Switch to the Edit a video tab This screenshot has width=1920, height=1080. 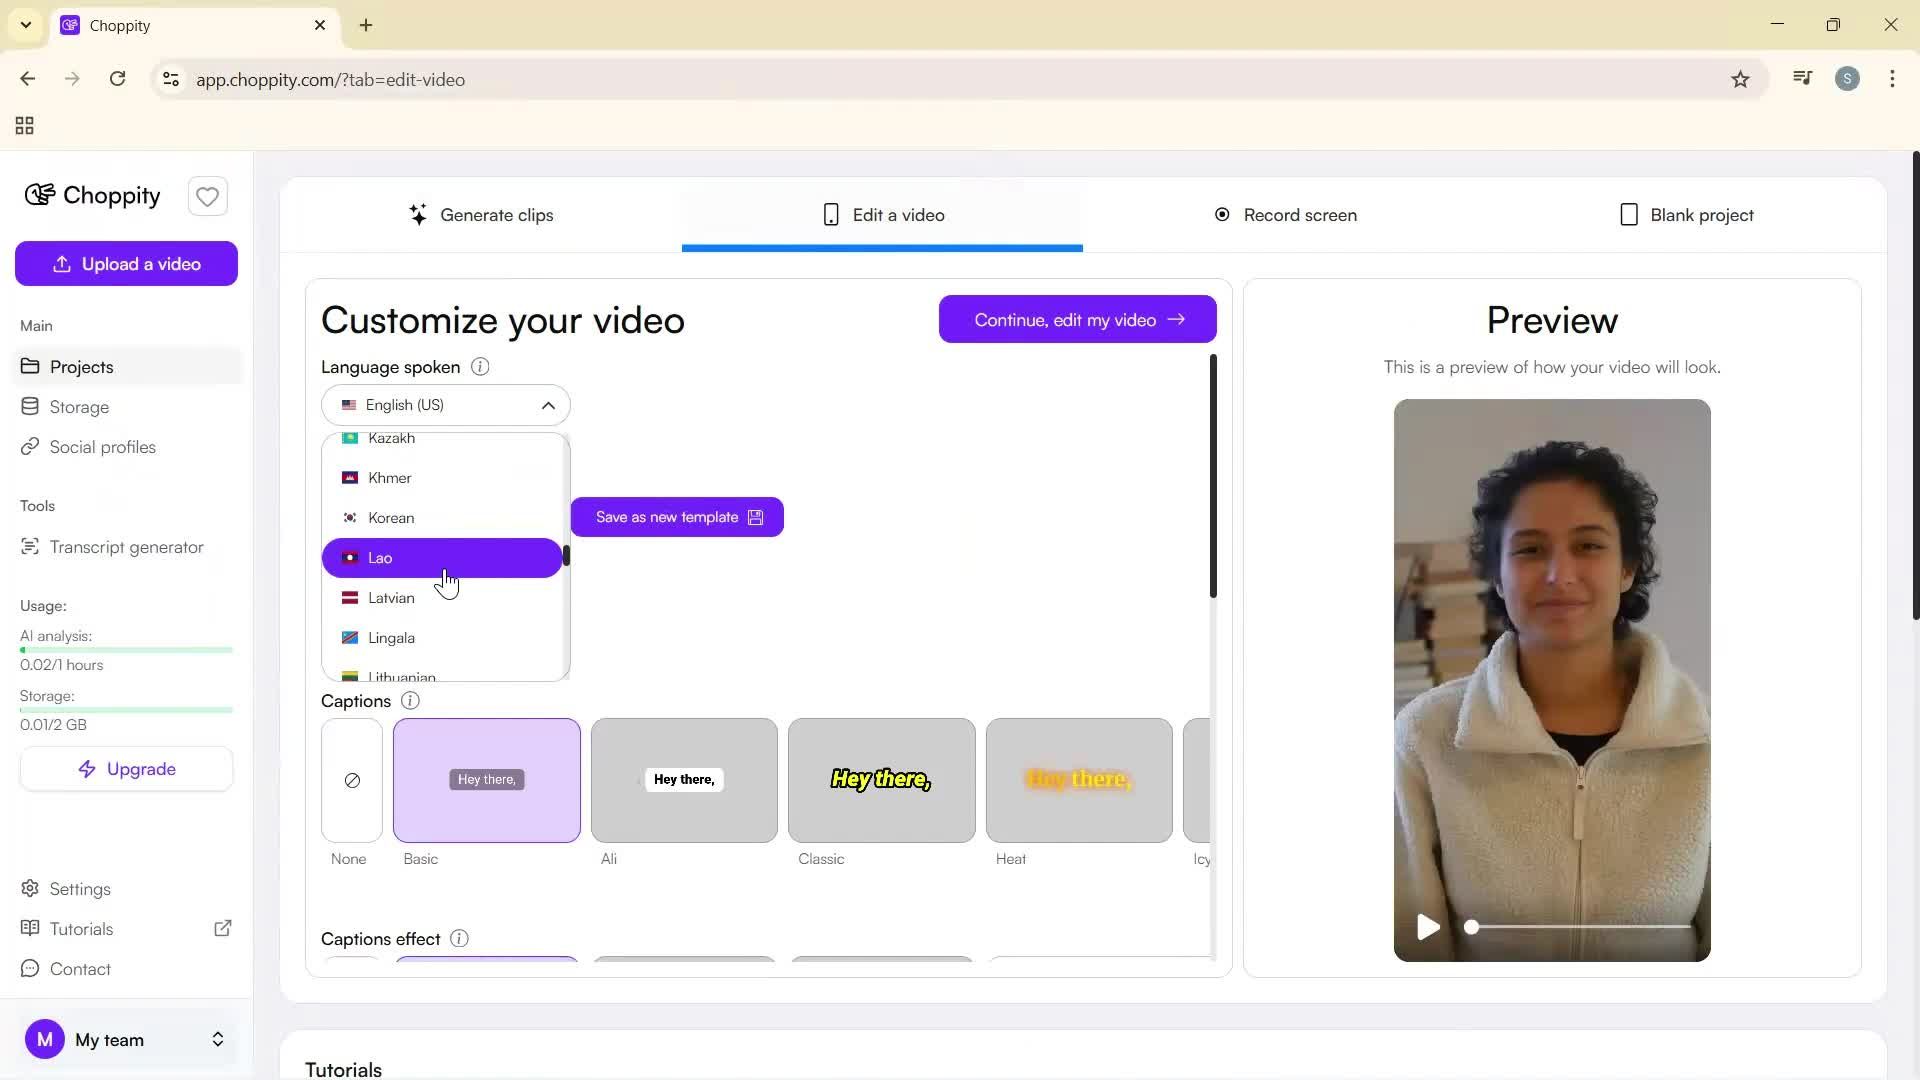(882, 214)
